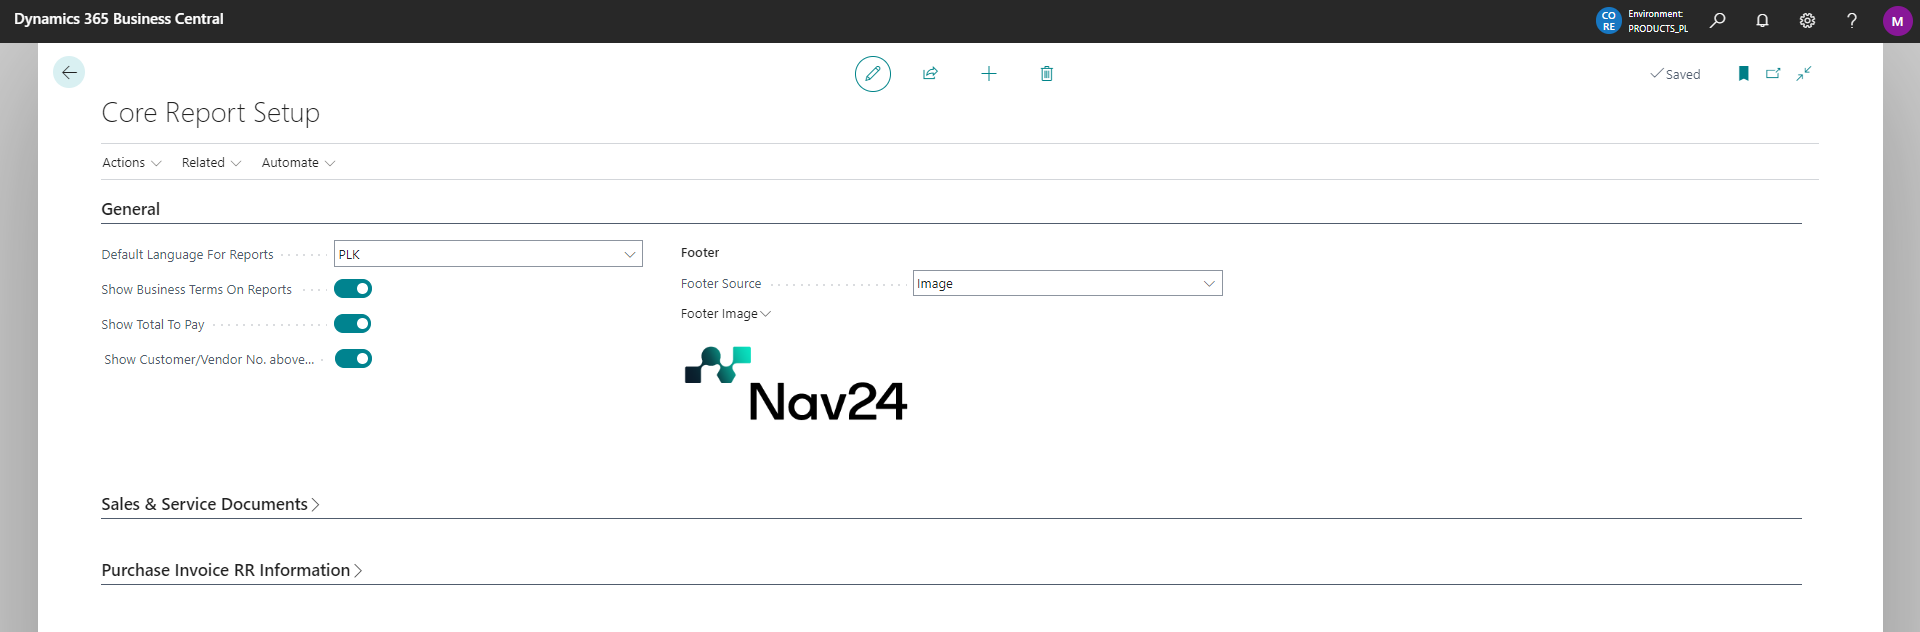Click the Footer Source field label
Screen dimensions: 1920x632
[721, 284]
